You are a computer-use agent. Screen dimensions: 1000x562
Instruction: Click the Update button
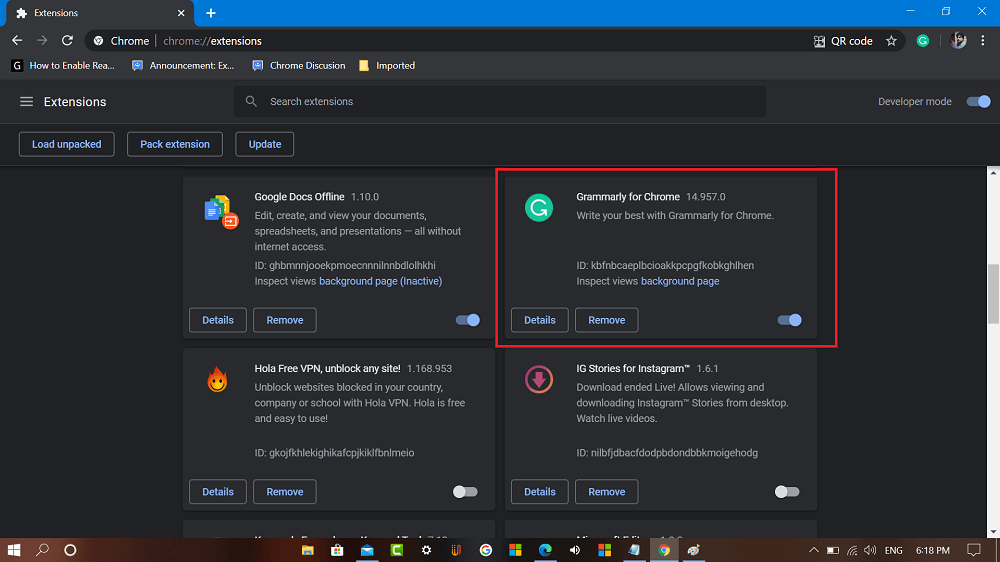click(x=265, y=144)
